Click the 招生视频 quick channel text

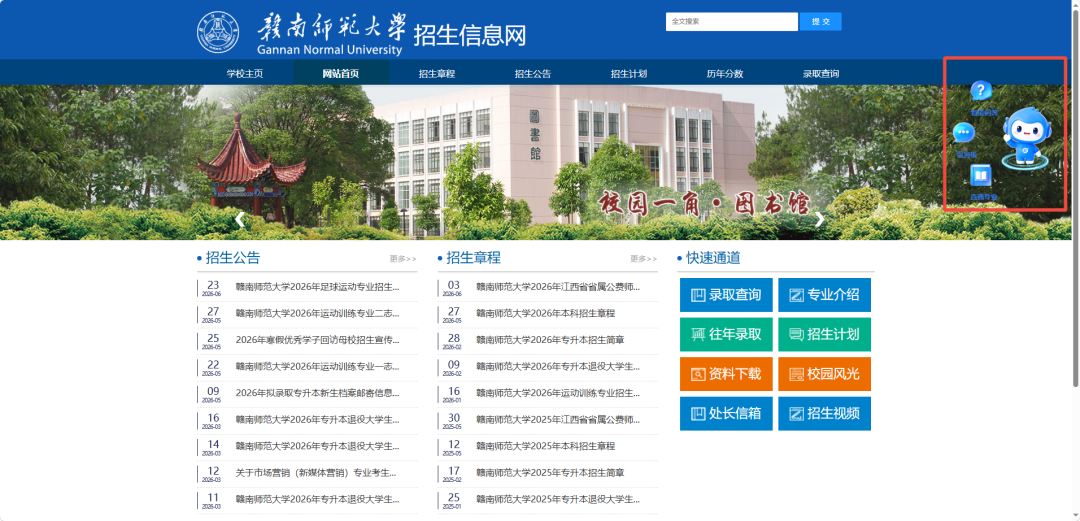(x=833, y=414)
